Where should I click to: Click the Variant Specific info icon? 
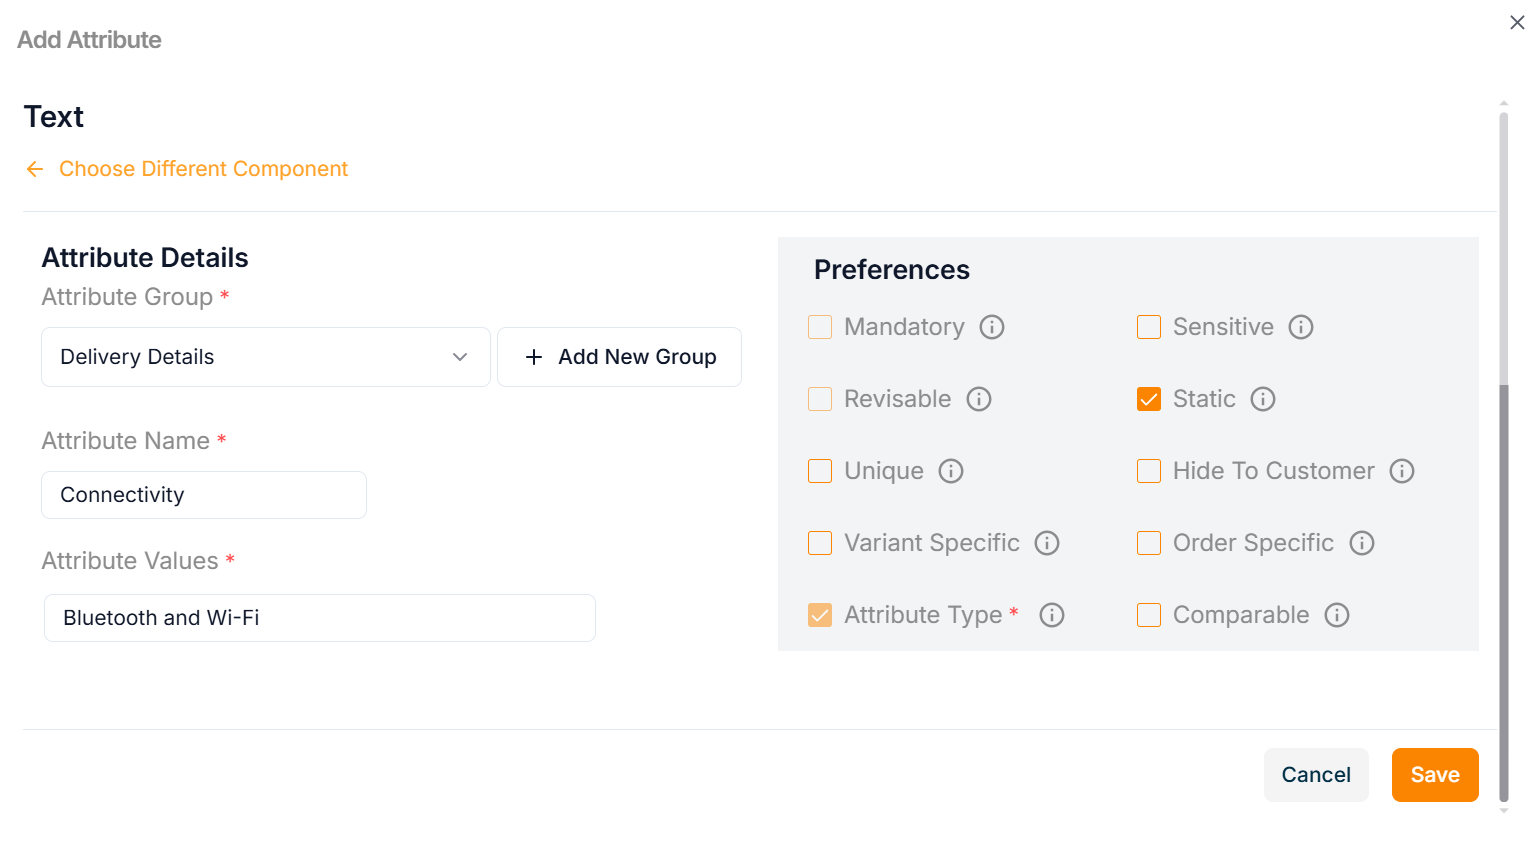click(1046, 543)
